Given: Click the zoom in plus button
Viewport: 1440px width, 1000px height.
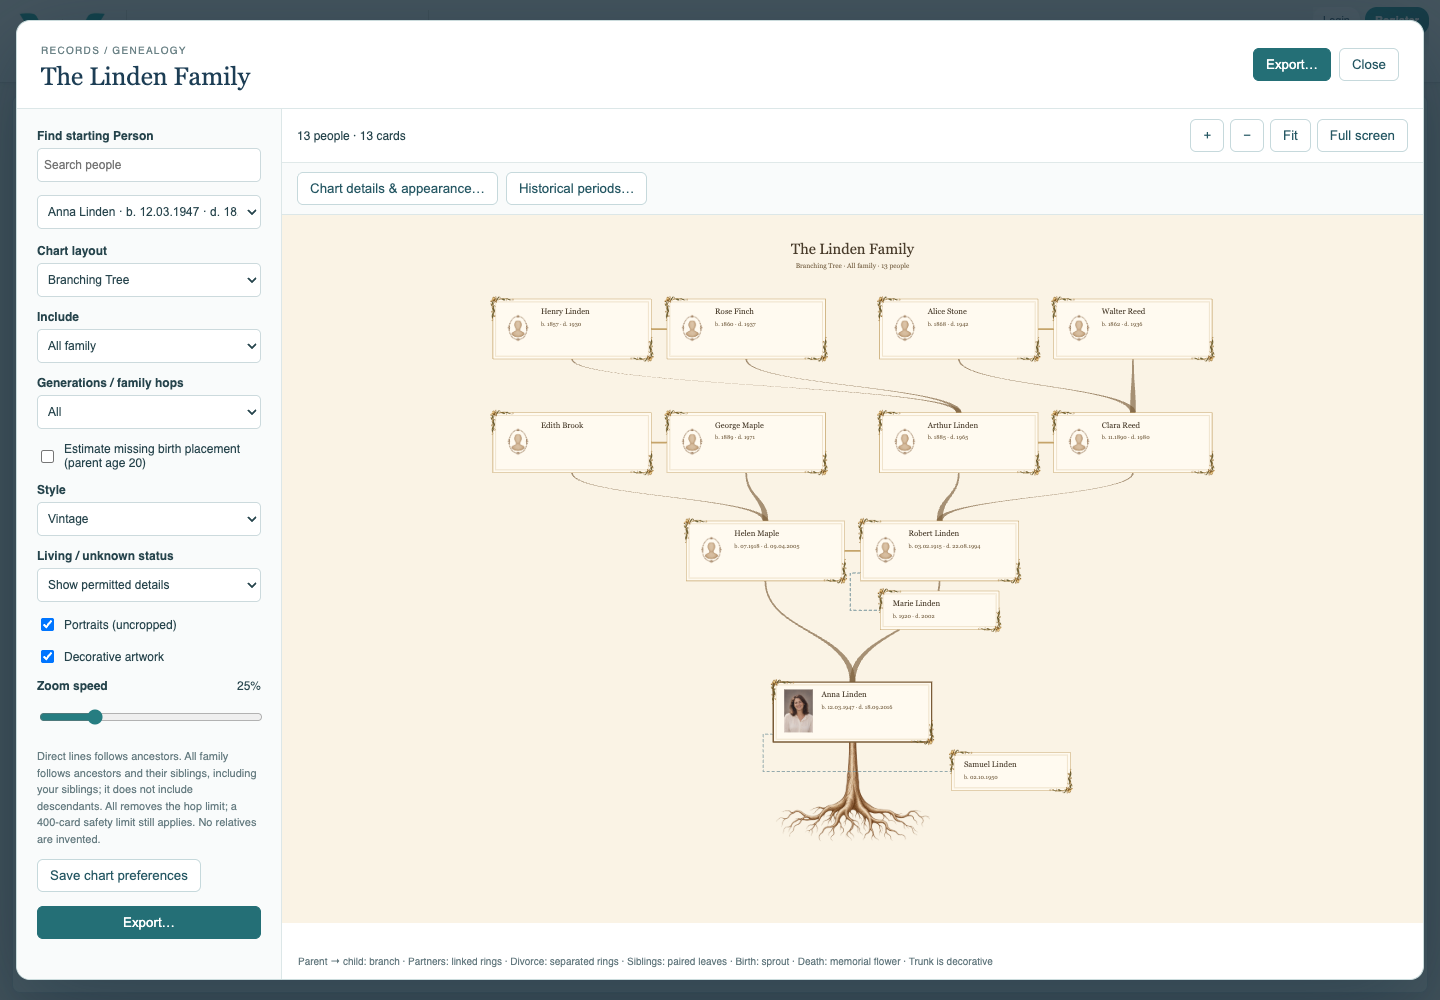Looking at the screenshot, I should pyautogui.click(x=1207, y=136).
